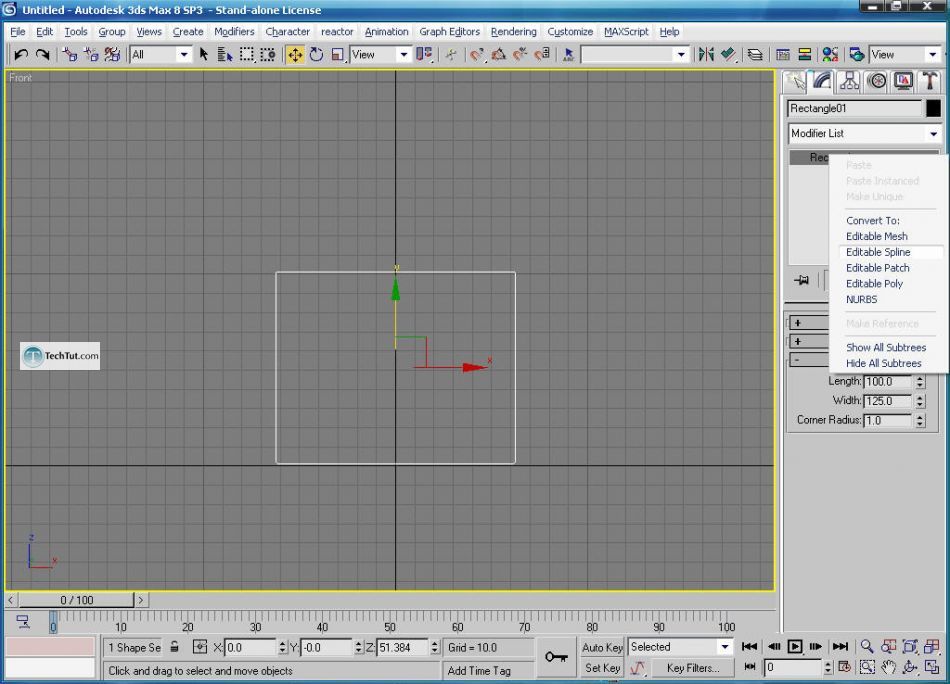The height and width of the screenshot is (684, 950).
Task: Switch to the Utilities hammer tab
Action: [x=930, y=82]
